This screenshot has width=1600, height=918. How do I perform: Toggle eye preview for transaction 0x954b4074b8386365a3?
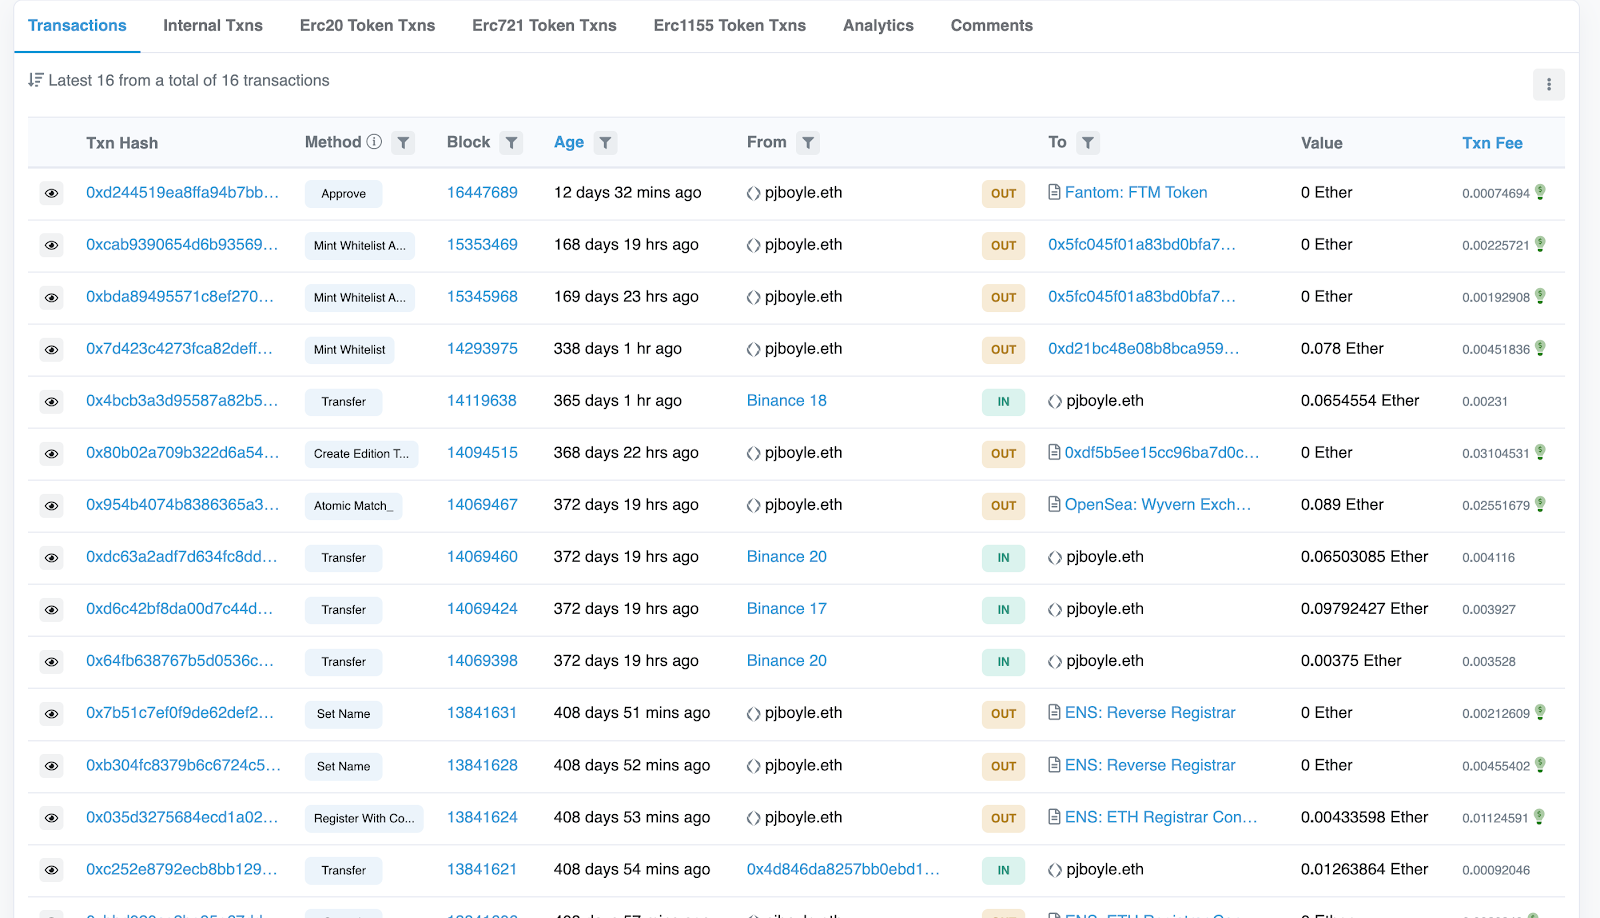51,505
